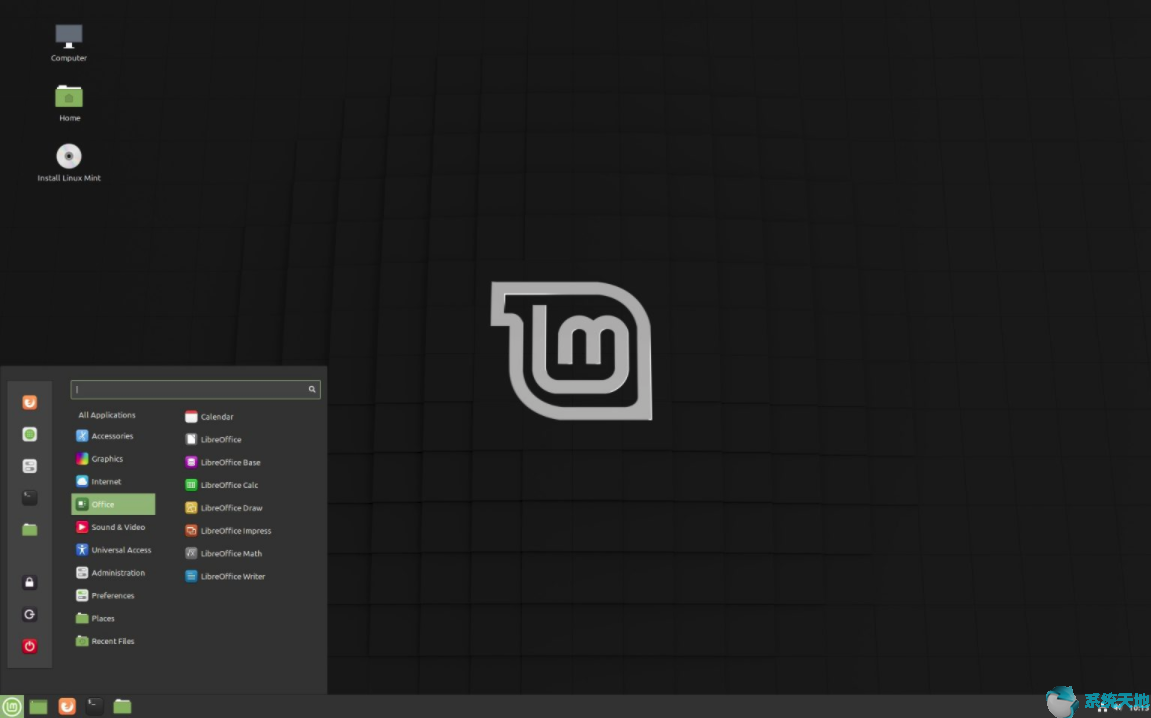
Task: Open the Graphics category
Action: point(113,459)
